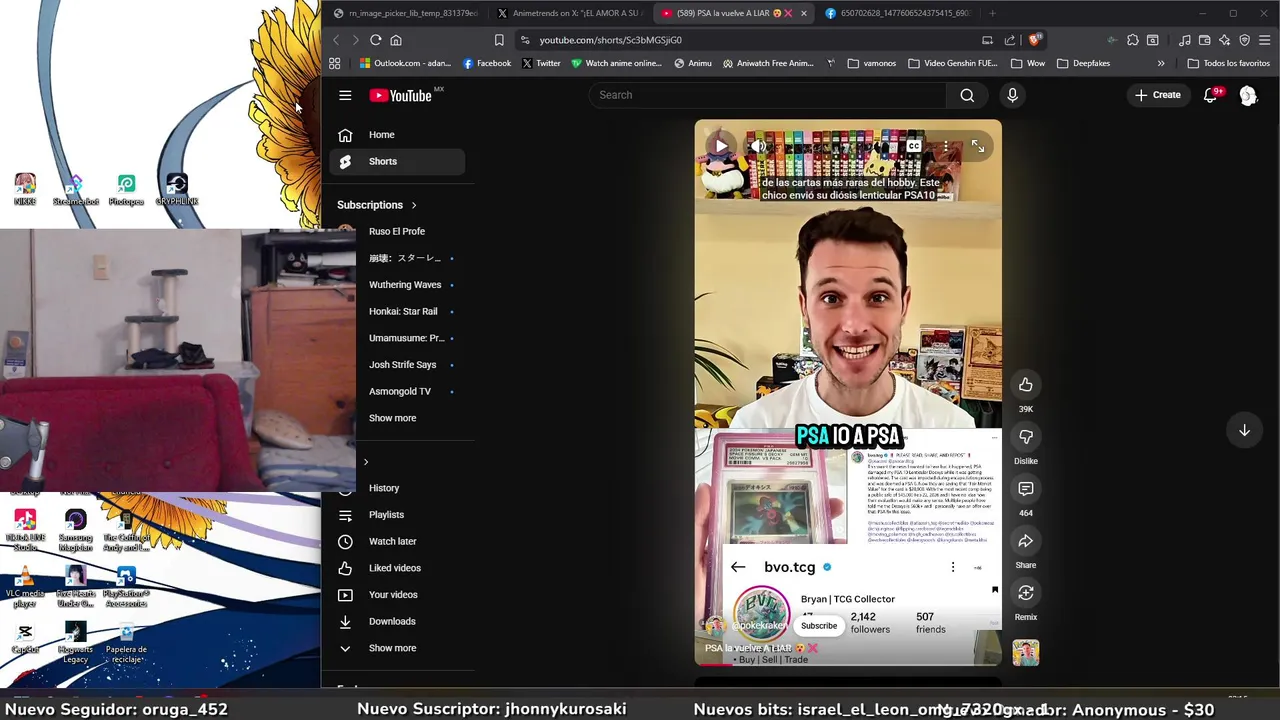Open Facebook bookmark
This screenshot has height=720, width=1280.
point(487,63)
